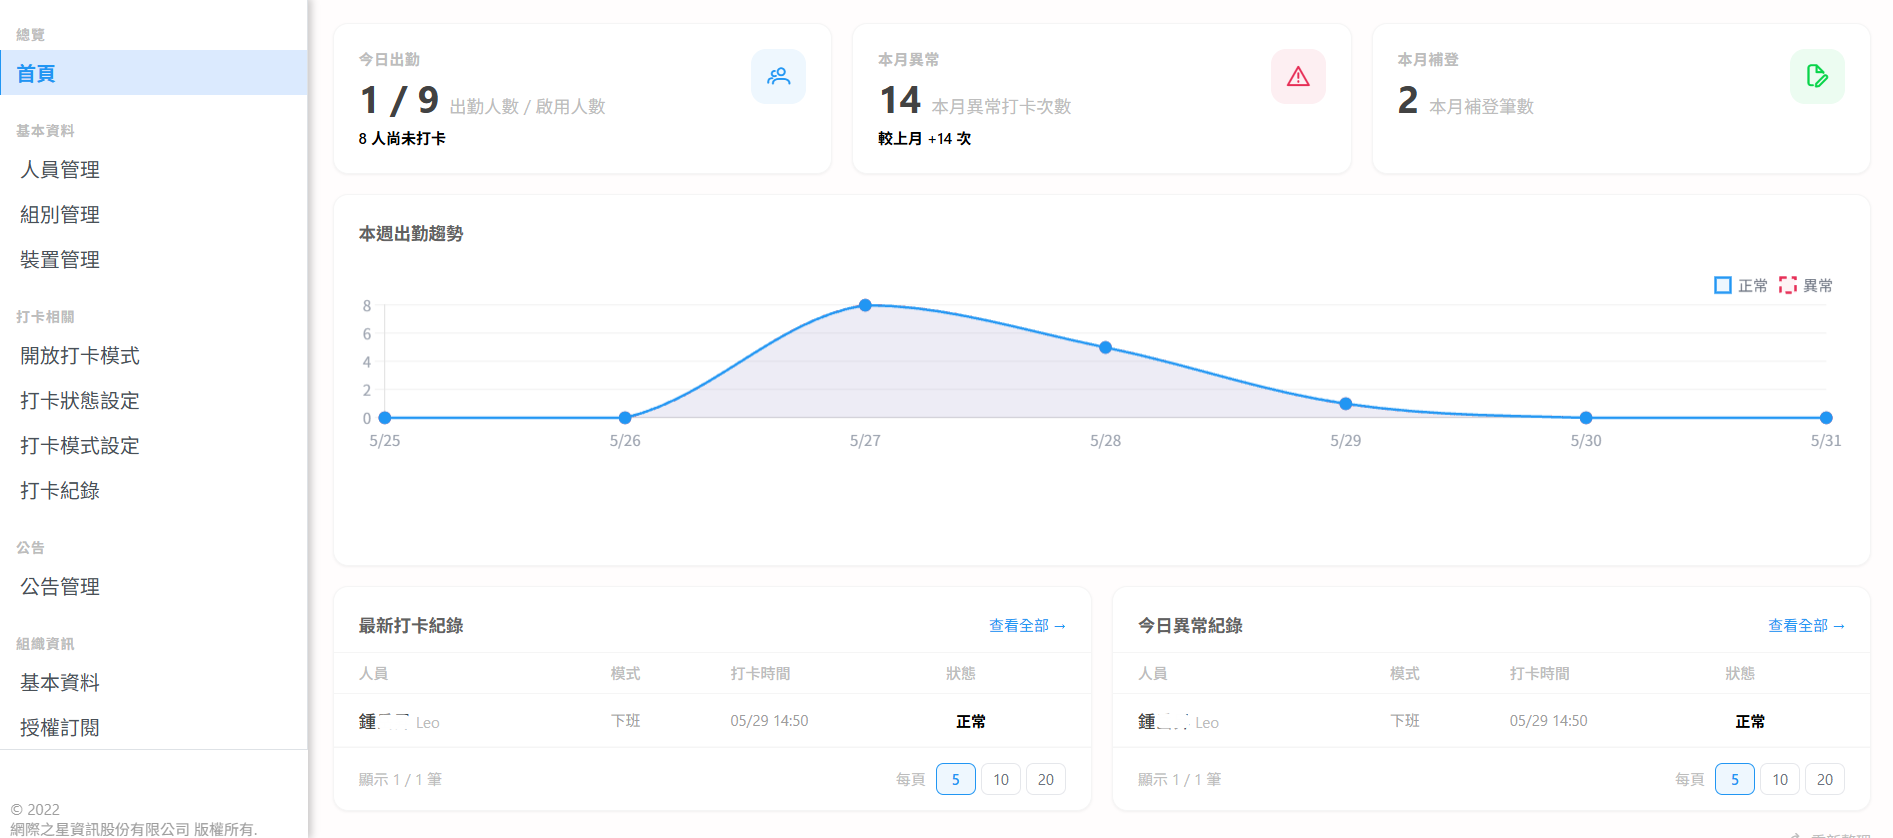Screen dimensions: 1893x838
Task: Click 05/29 14:50 time in 今日異常紀錄
Action: (1548, 721)
